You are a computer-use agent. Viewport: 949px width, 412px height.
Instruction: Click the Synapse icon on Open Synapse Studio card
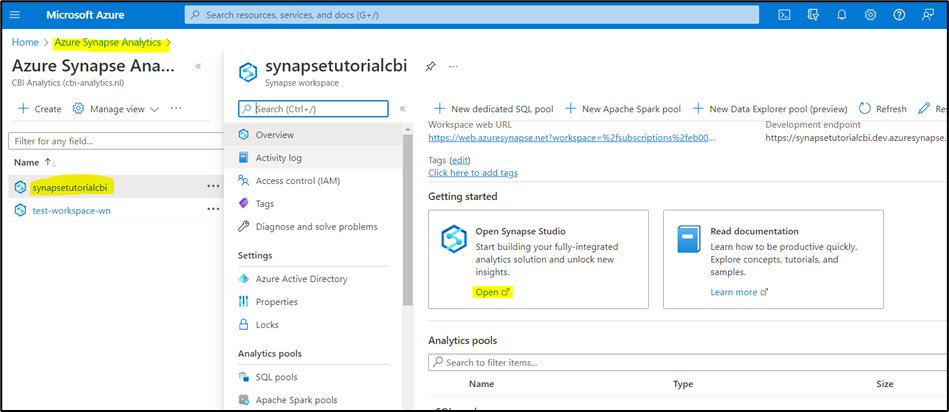(454, 238)
